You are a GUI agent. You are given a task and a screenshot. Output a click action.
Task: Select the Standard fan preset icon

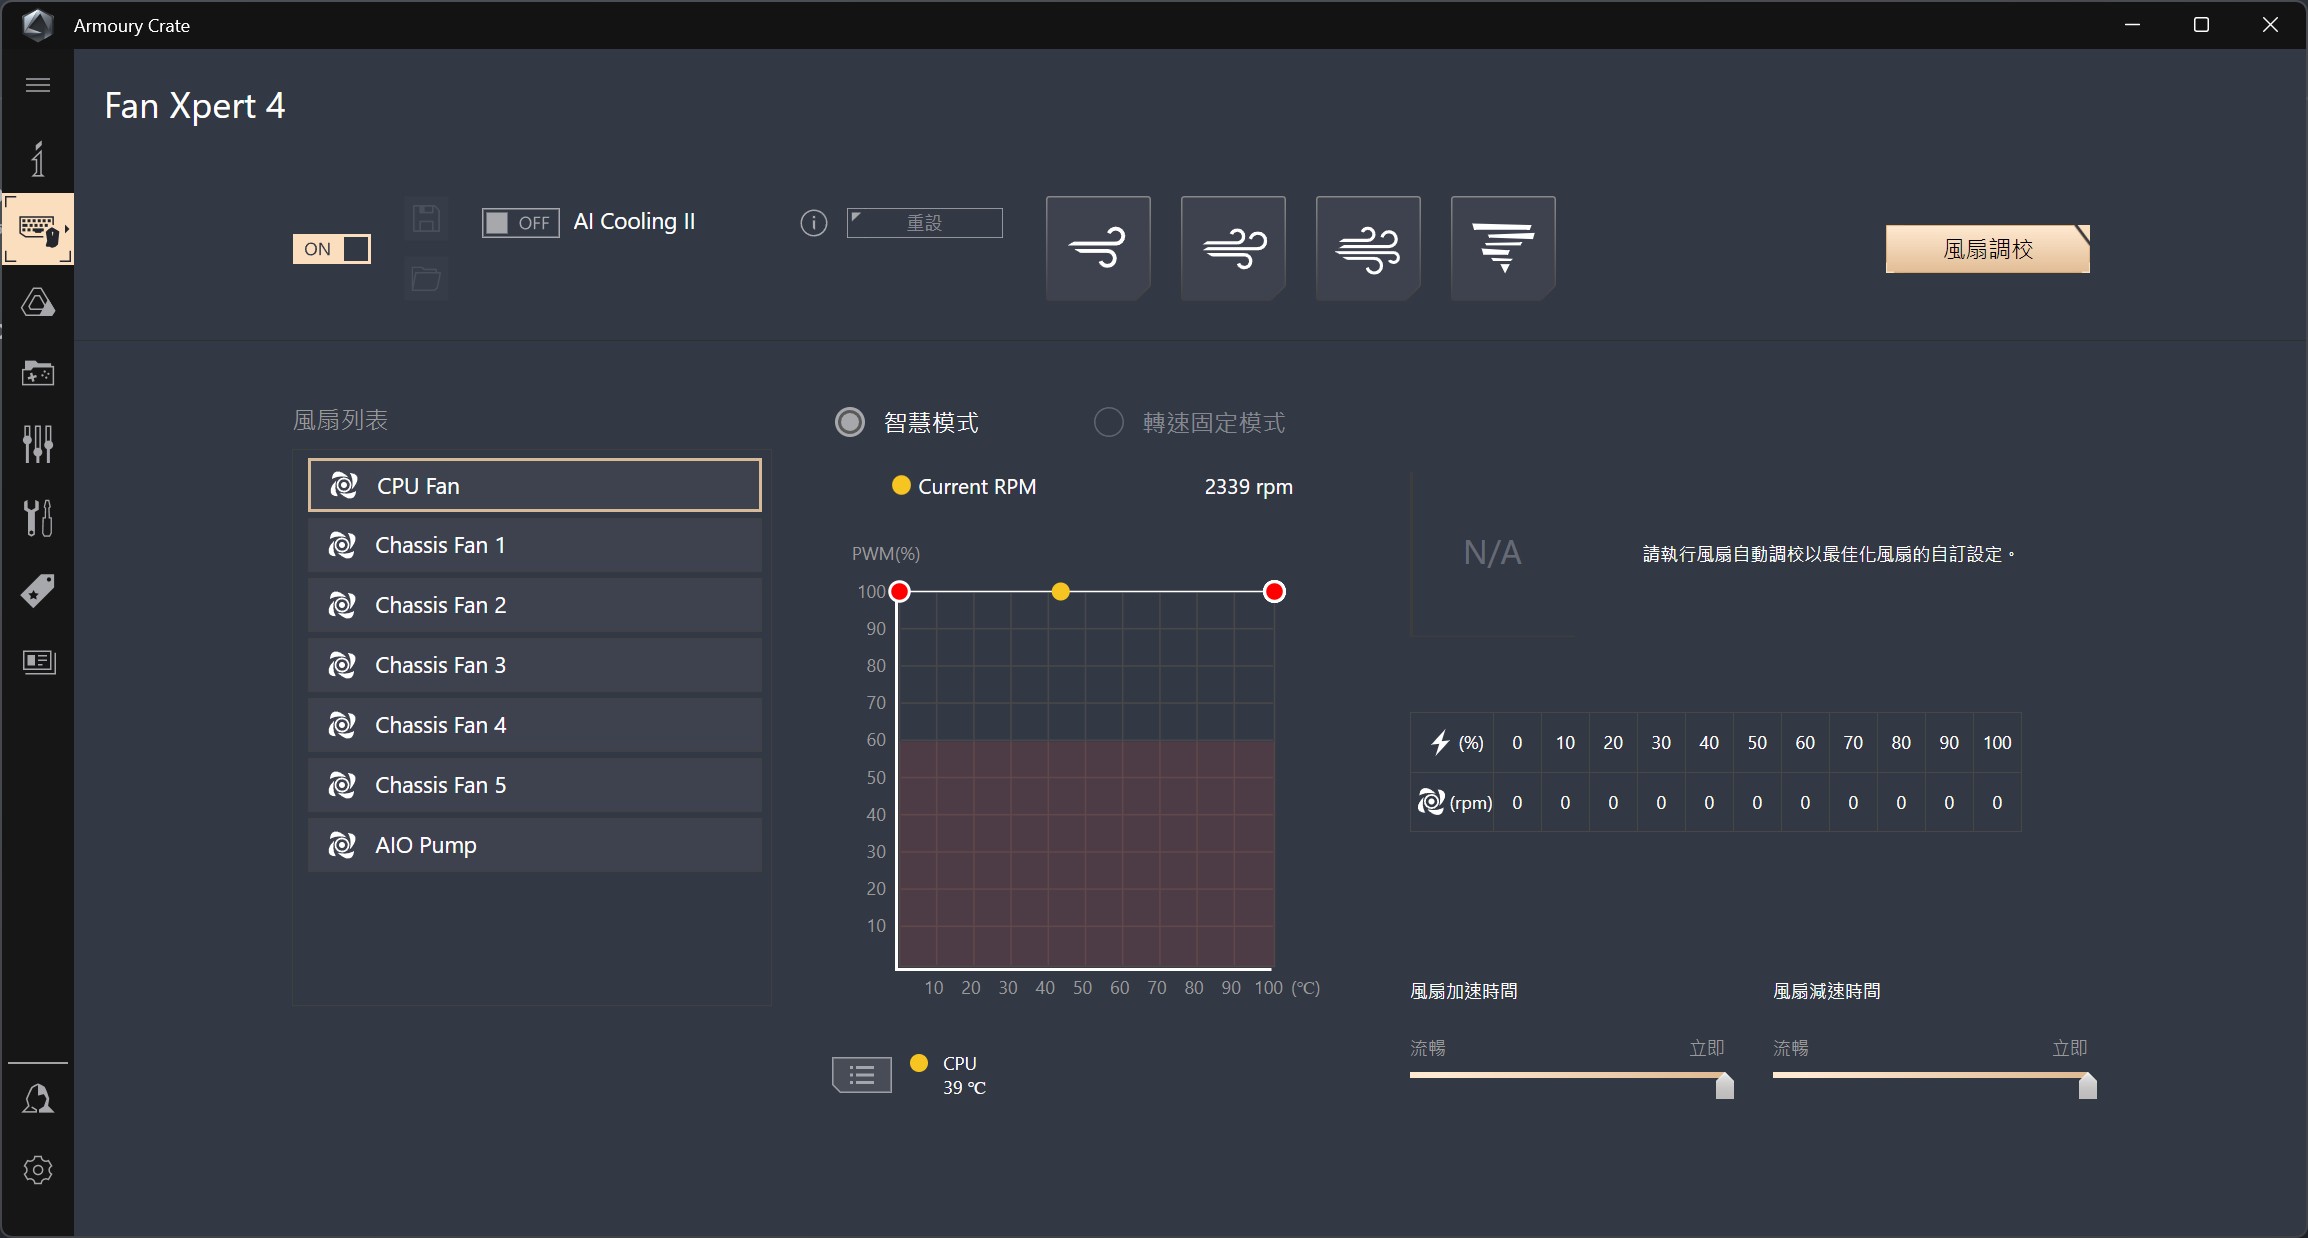[1233, 248]
